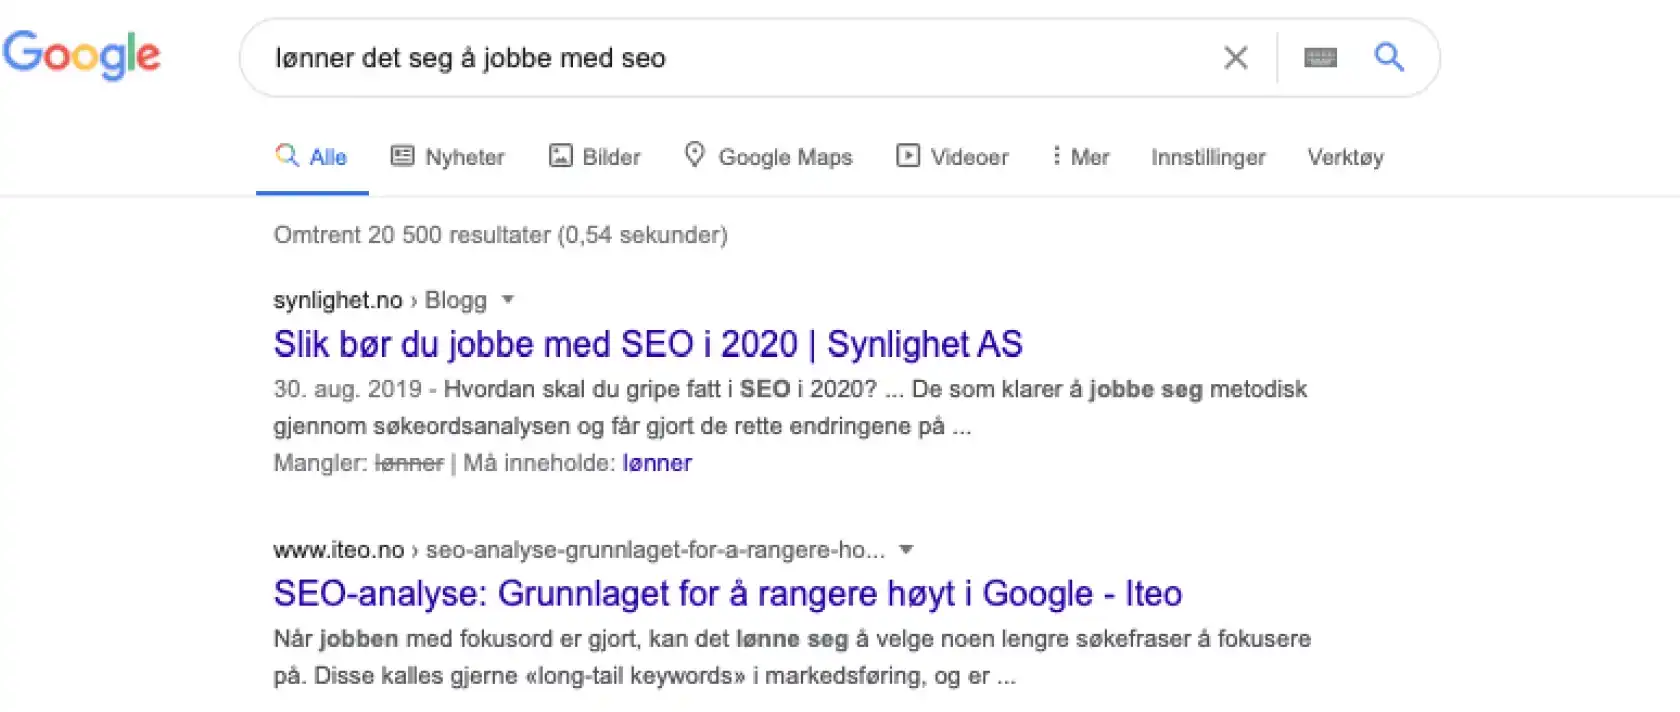This screenshot has height=712, width=1680.
Task: Click the Alle magnifier icon
Action: [x=287, y=155]
